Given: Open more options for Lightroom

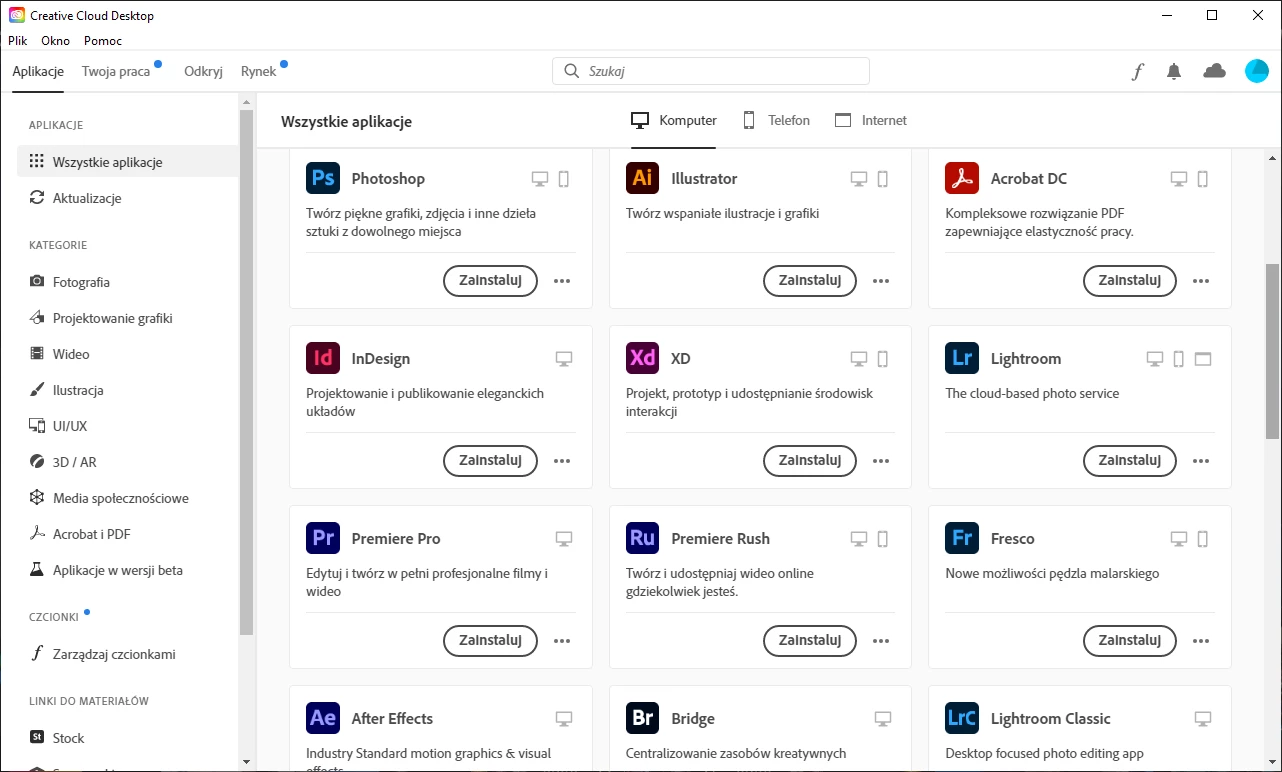Looking at the screenshot, I should click(x=1201, y=461).
